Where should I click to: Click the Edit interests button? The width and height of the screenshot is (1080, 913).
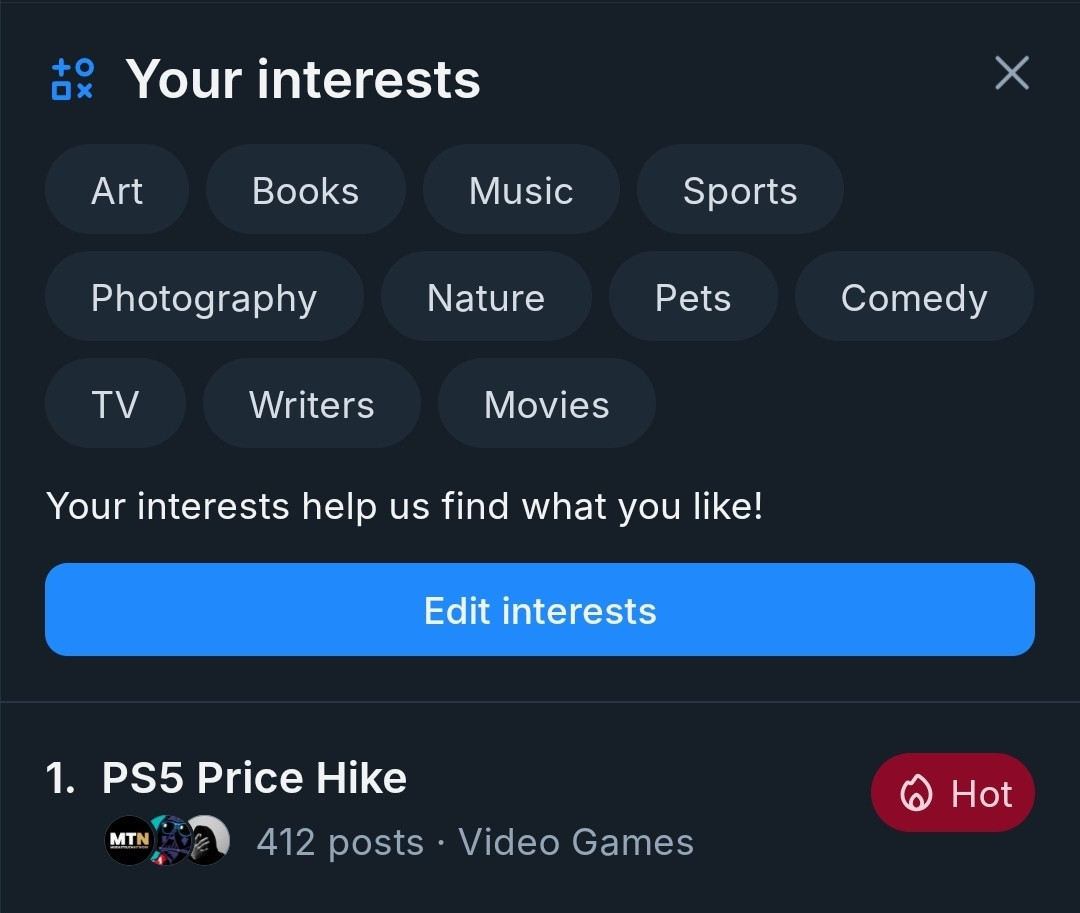tap(540, 609)
